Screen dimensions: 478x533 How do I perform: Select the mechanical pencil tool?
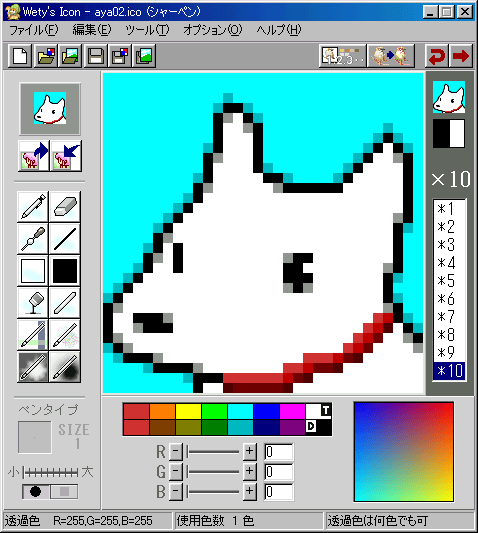coord(33,206)
